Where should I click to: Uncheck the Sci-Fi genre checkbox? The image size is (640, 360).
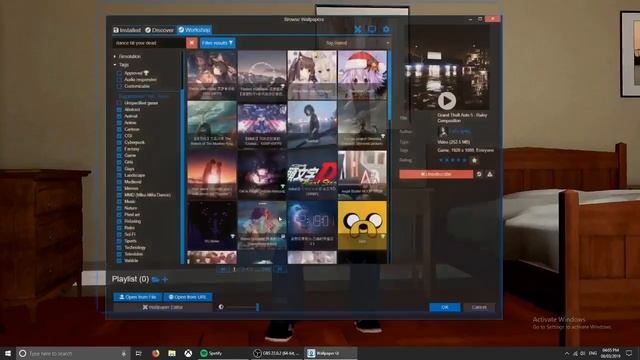click(x=120, y=234)
